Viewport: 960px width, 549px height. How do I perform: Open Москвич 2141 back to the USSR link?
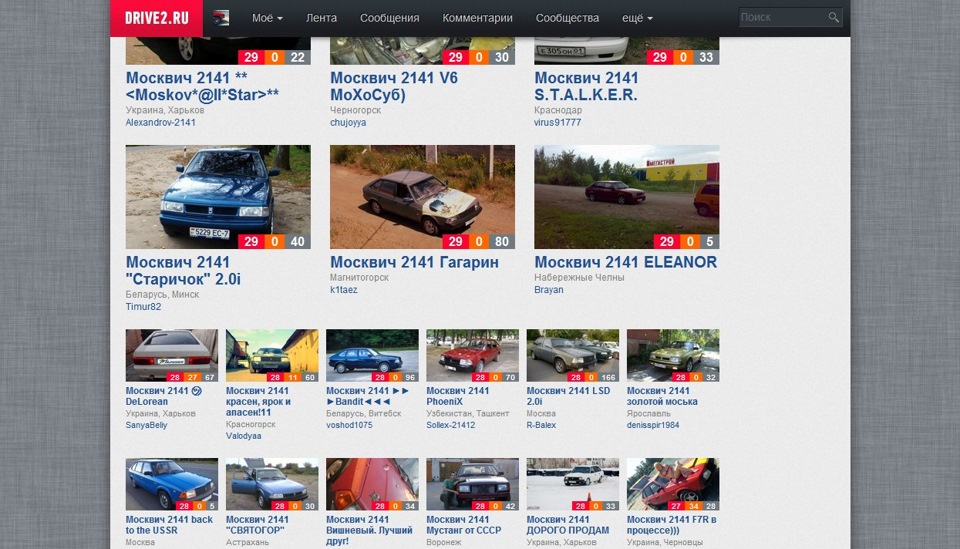click(x=169, y=525)
